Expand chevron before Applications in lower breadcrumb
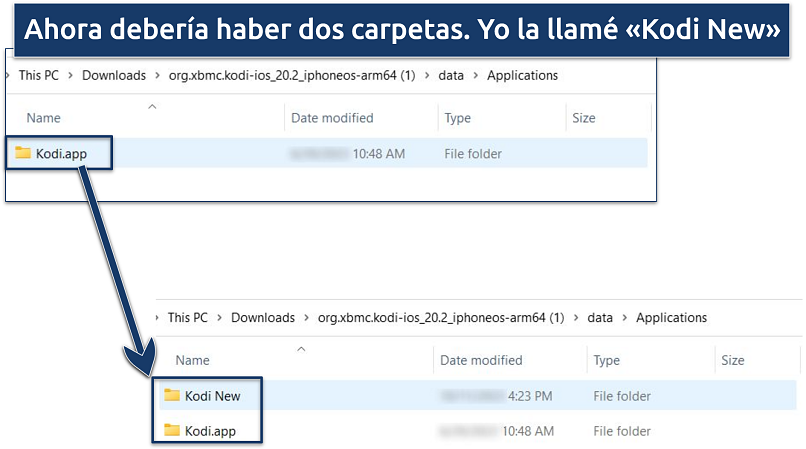The image size is (806, 449). [x=625, y=318]
